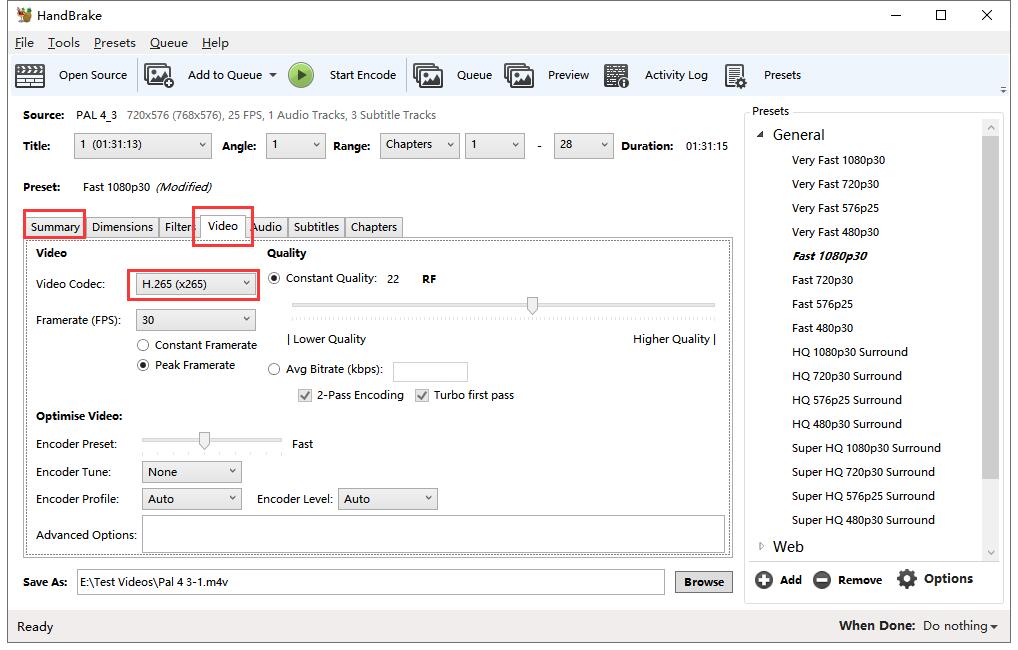
Task: Open the end chapter dropdown showing 28
Action: pyautogui.click(x=583, y=145)
